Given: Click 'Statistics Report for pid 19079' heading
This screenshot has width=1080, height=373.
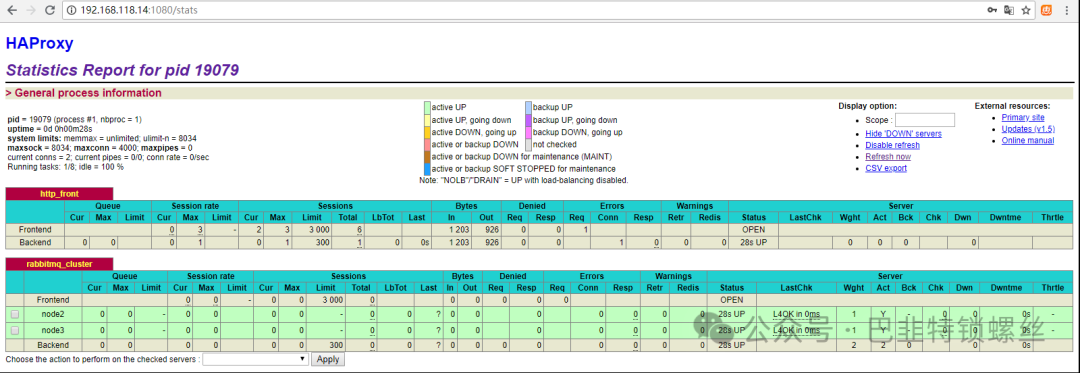Looking at the screenshot, I should click(123, 70).
